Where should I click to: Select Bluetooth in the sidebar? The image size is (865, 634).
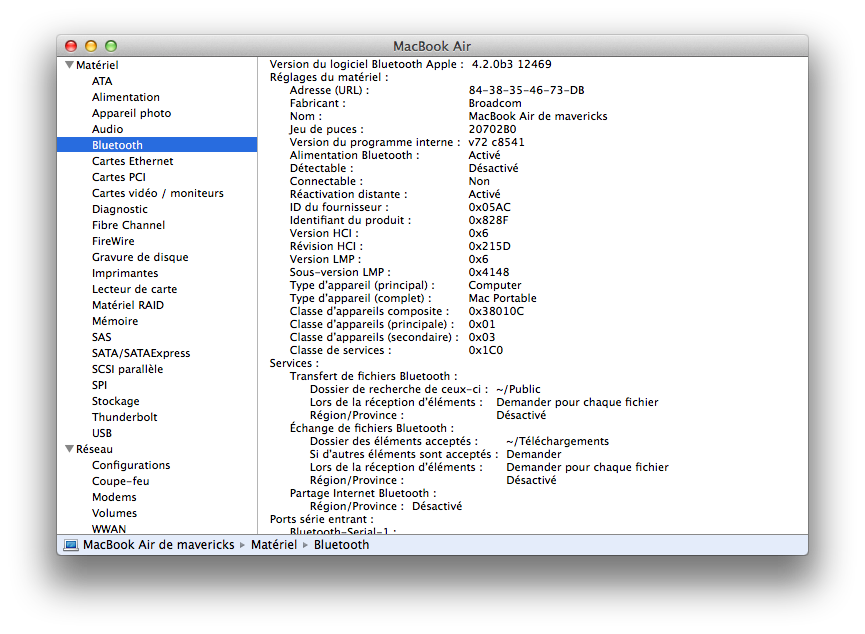pos(117,145)
